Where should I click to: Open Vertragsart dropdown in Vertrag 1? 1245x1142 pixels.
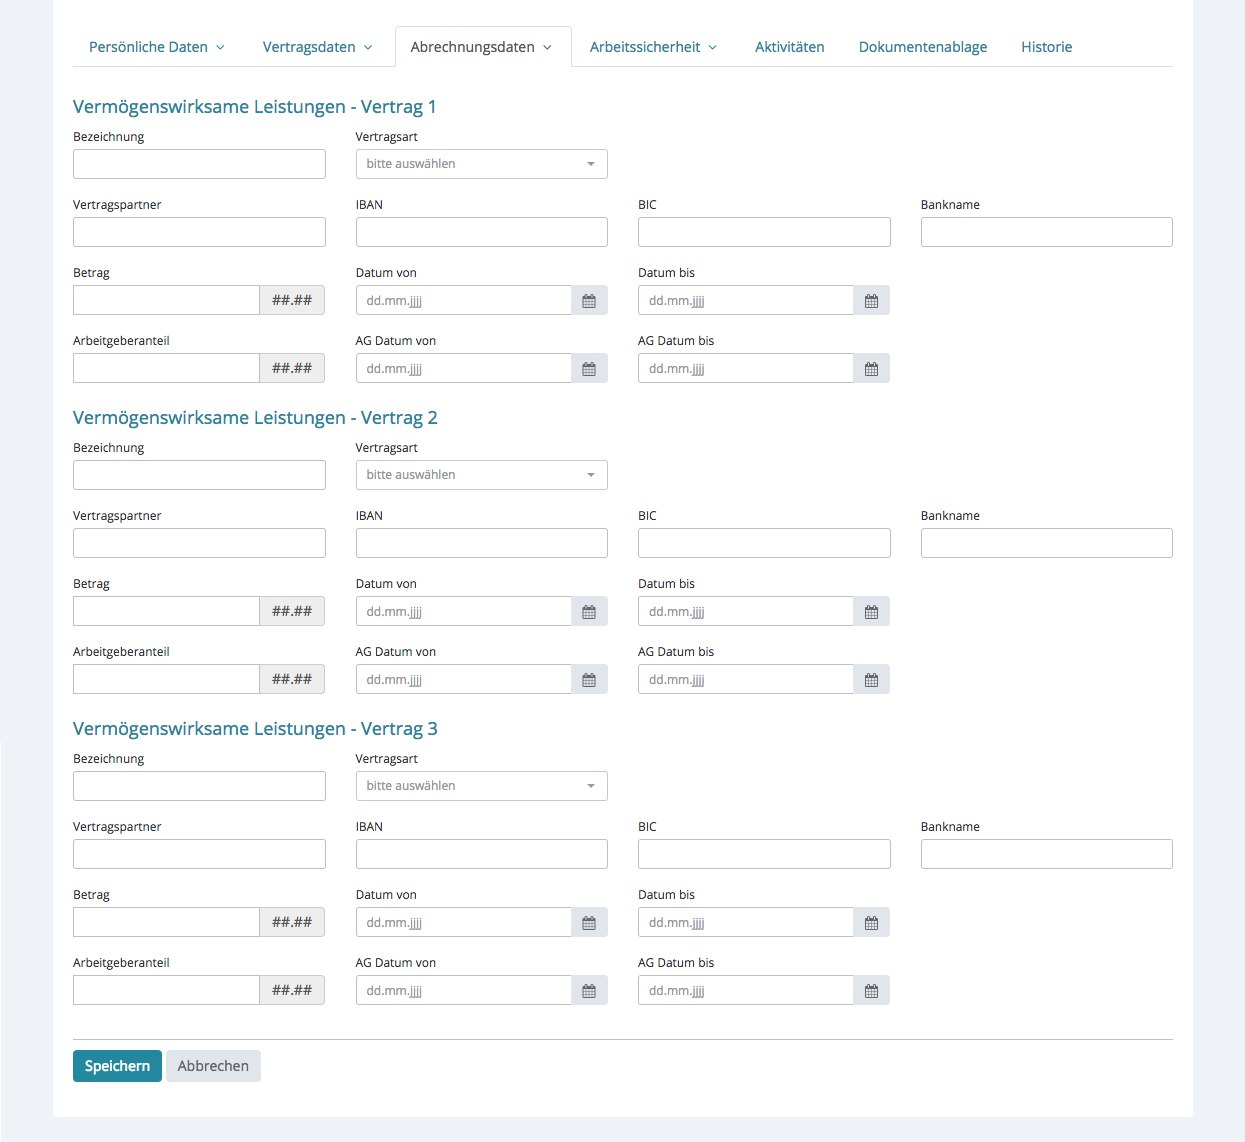click(481, 164)
